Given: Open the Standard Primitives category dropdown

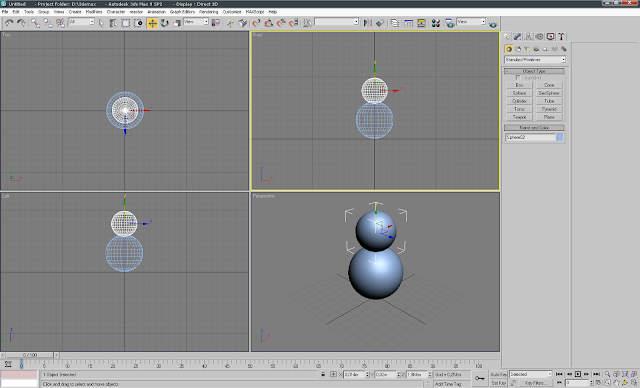Looking at the screenshot, I should 535,60.
